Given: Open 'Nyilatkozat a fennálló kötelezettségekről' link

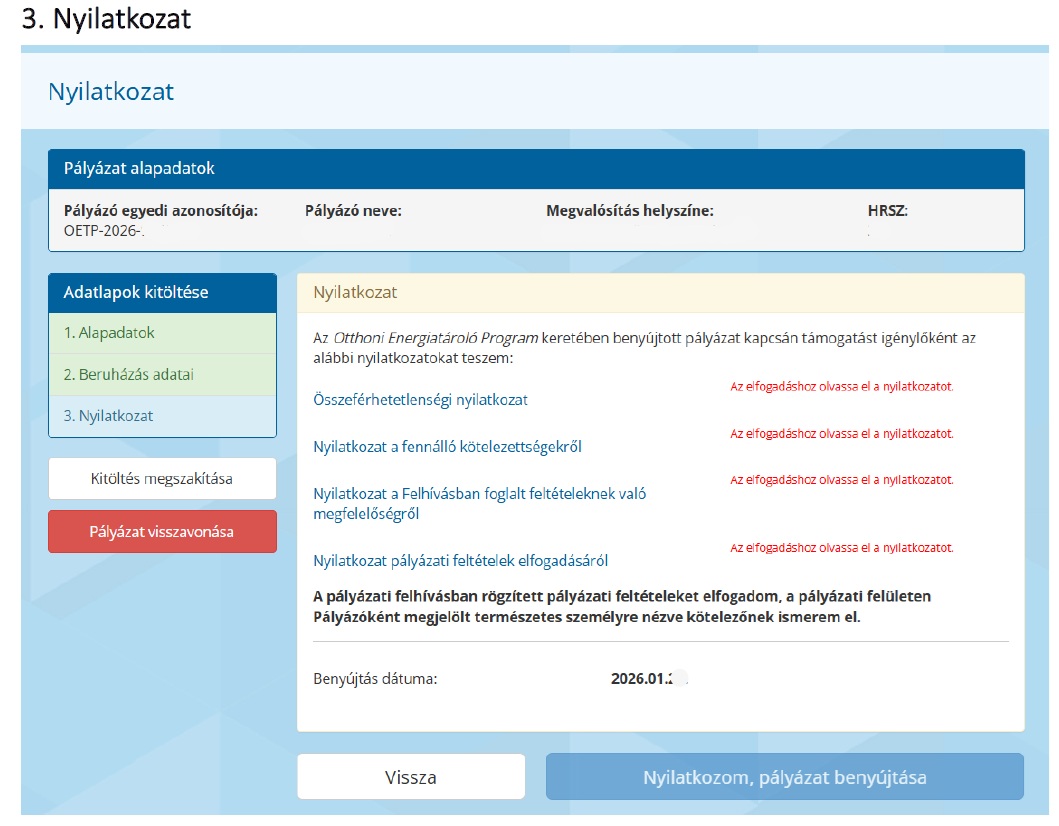Looking at the screenshot, I should [x=447, y=447].
